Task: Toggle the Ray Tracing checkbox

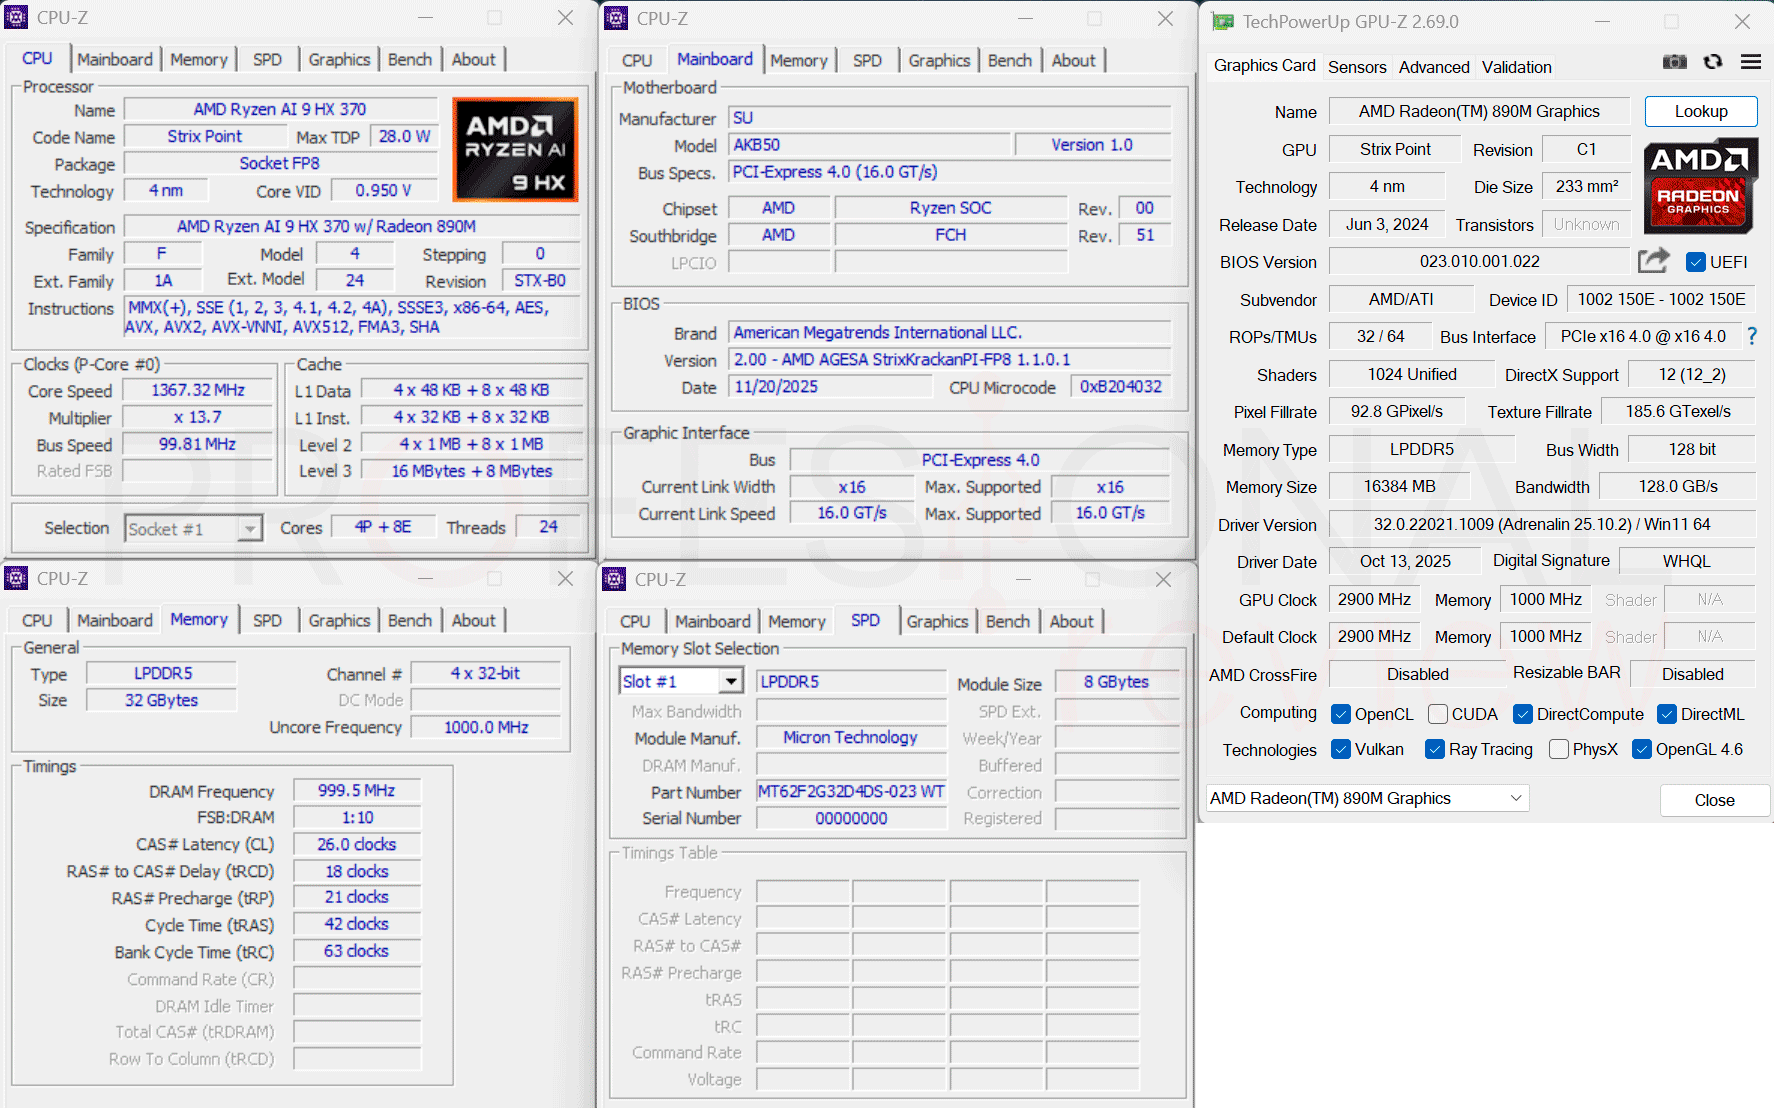Action: click(x=1435, y=749)
